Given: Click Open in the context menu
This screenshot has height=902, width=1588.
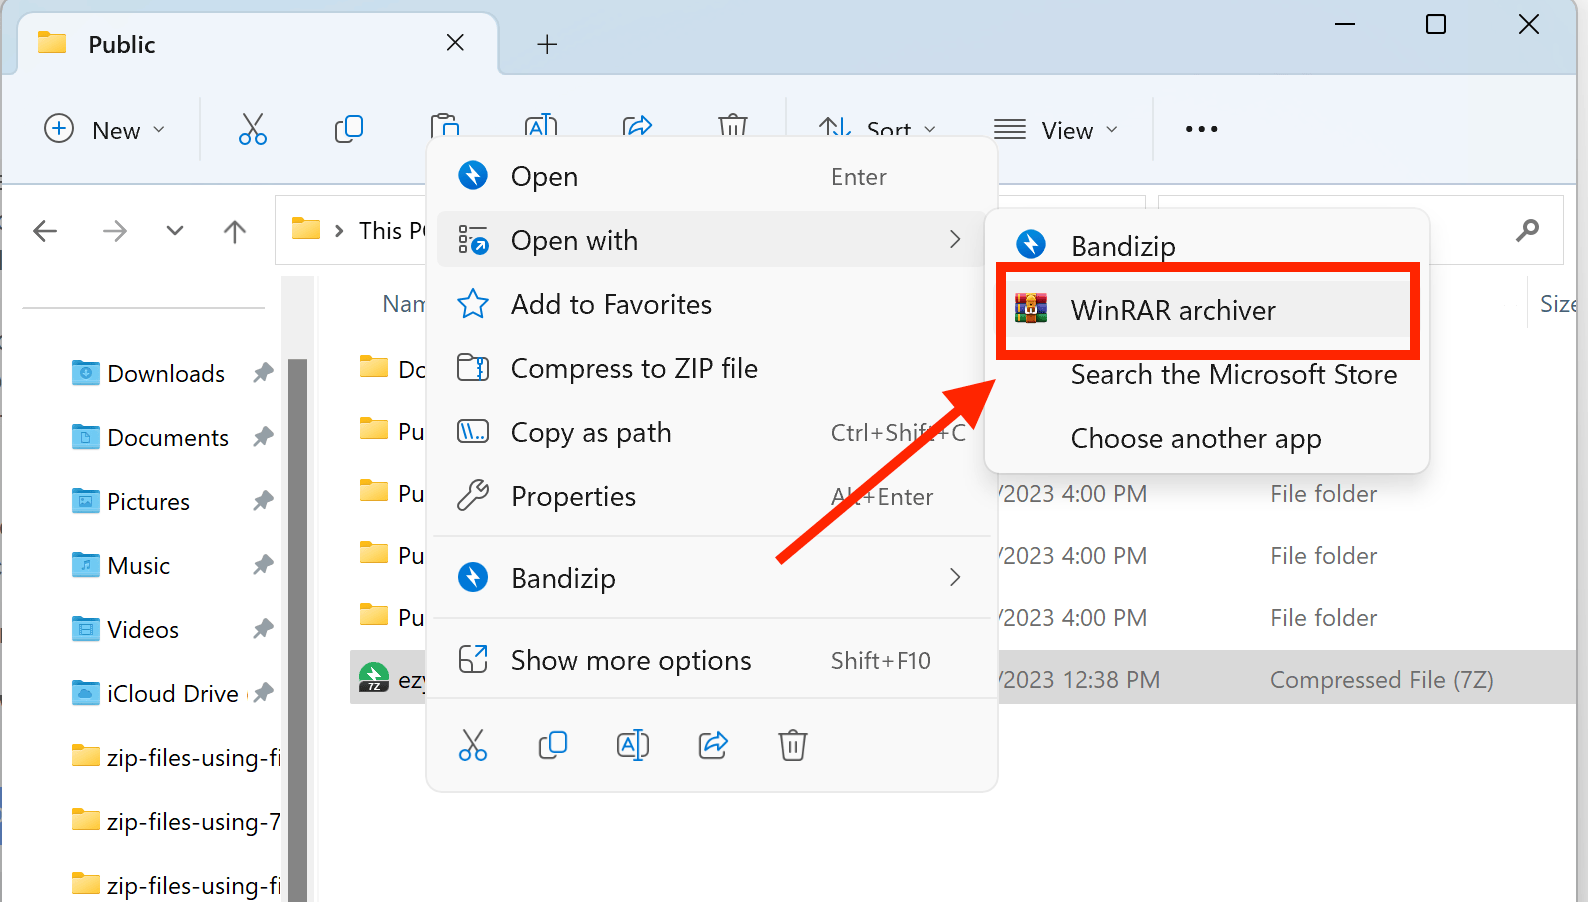Looking at the screenshot, I should [712, 177].
